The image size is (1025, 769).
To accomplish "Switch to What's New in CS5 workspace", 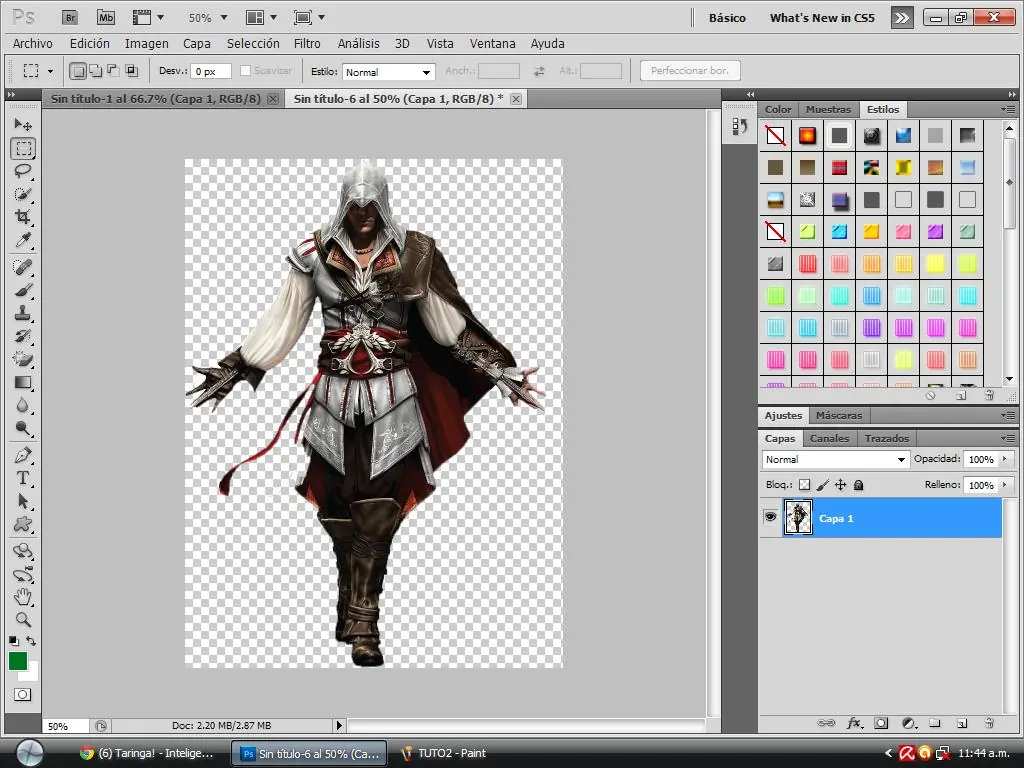I will click(822, 18).
